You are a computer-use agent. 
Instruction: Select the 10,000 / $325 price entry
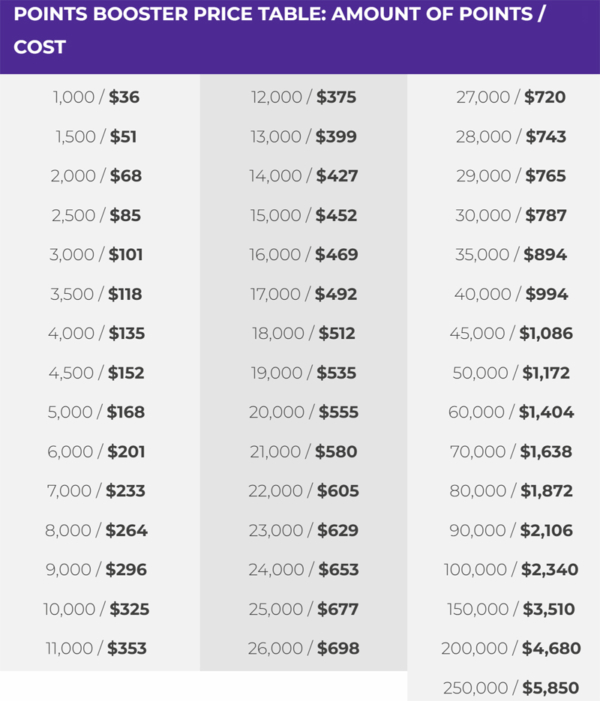(x=96, y=609)
